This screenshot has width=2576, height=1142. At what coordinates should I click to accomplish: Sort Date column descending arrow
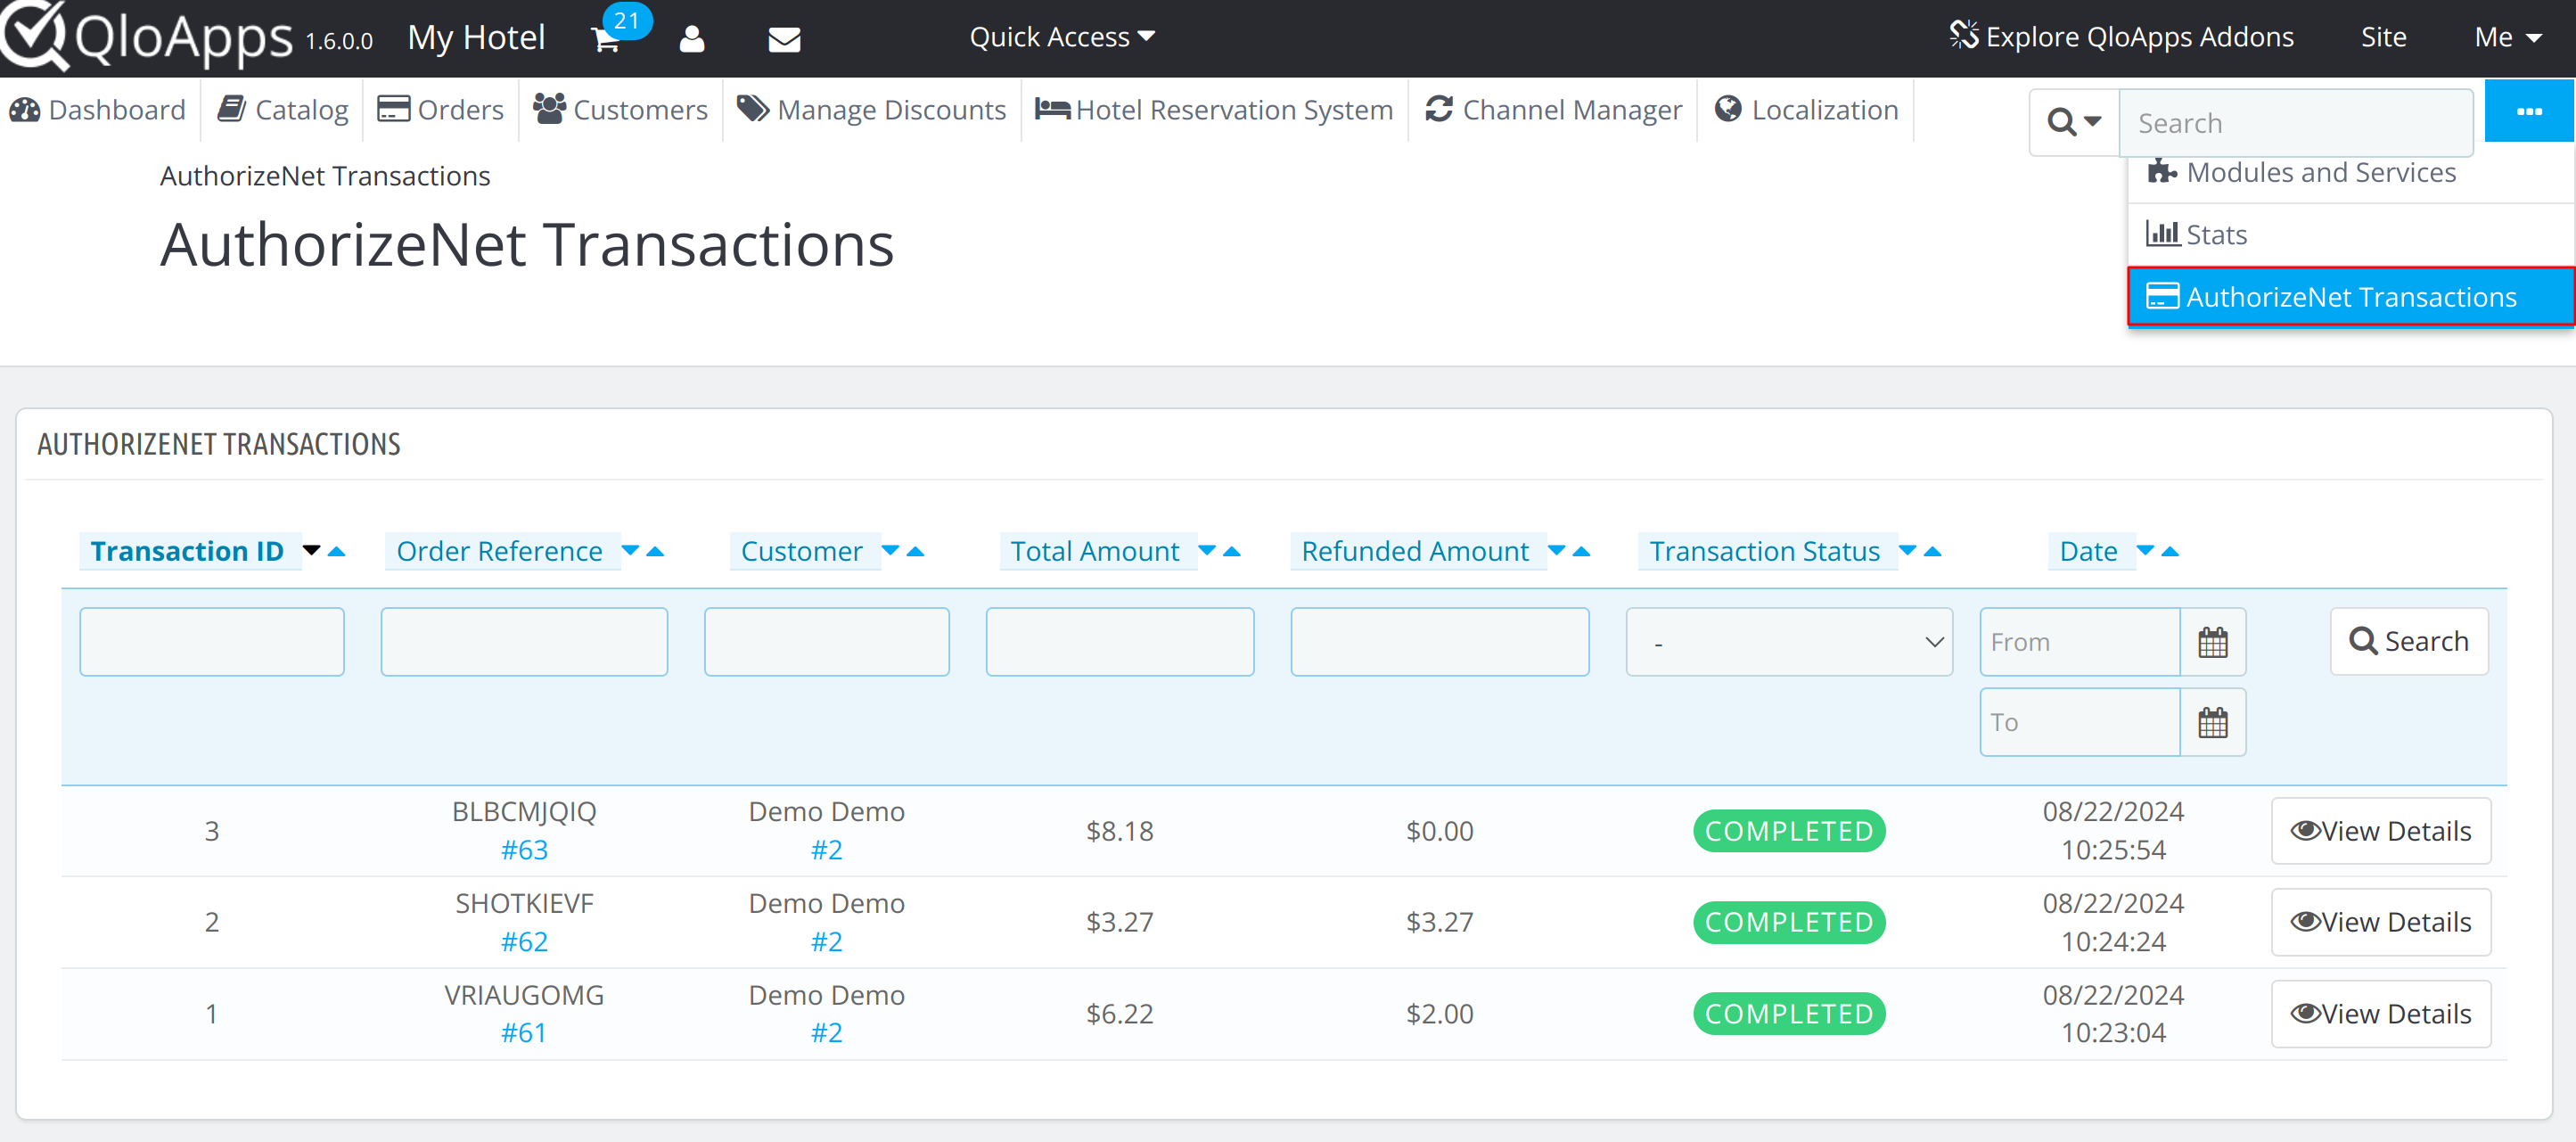point(2145,551)
